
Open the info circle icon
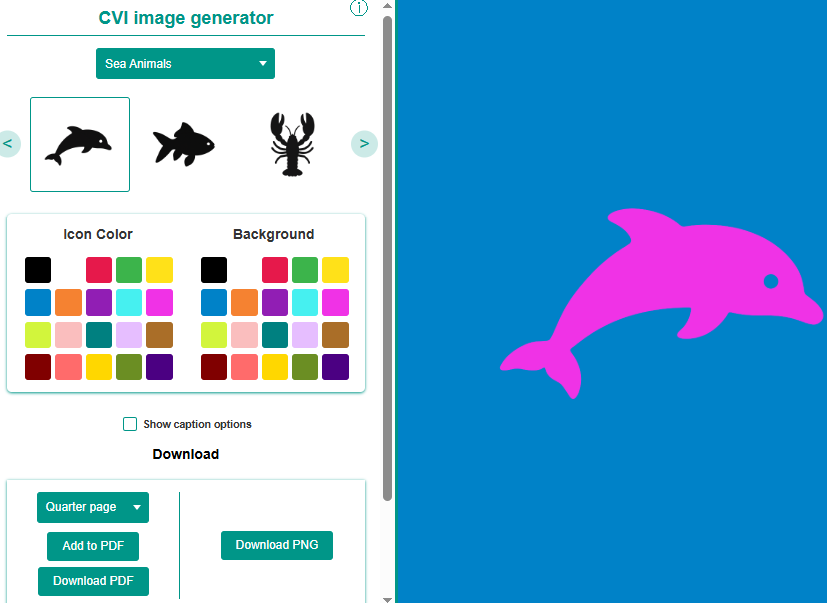(359, 8)
